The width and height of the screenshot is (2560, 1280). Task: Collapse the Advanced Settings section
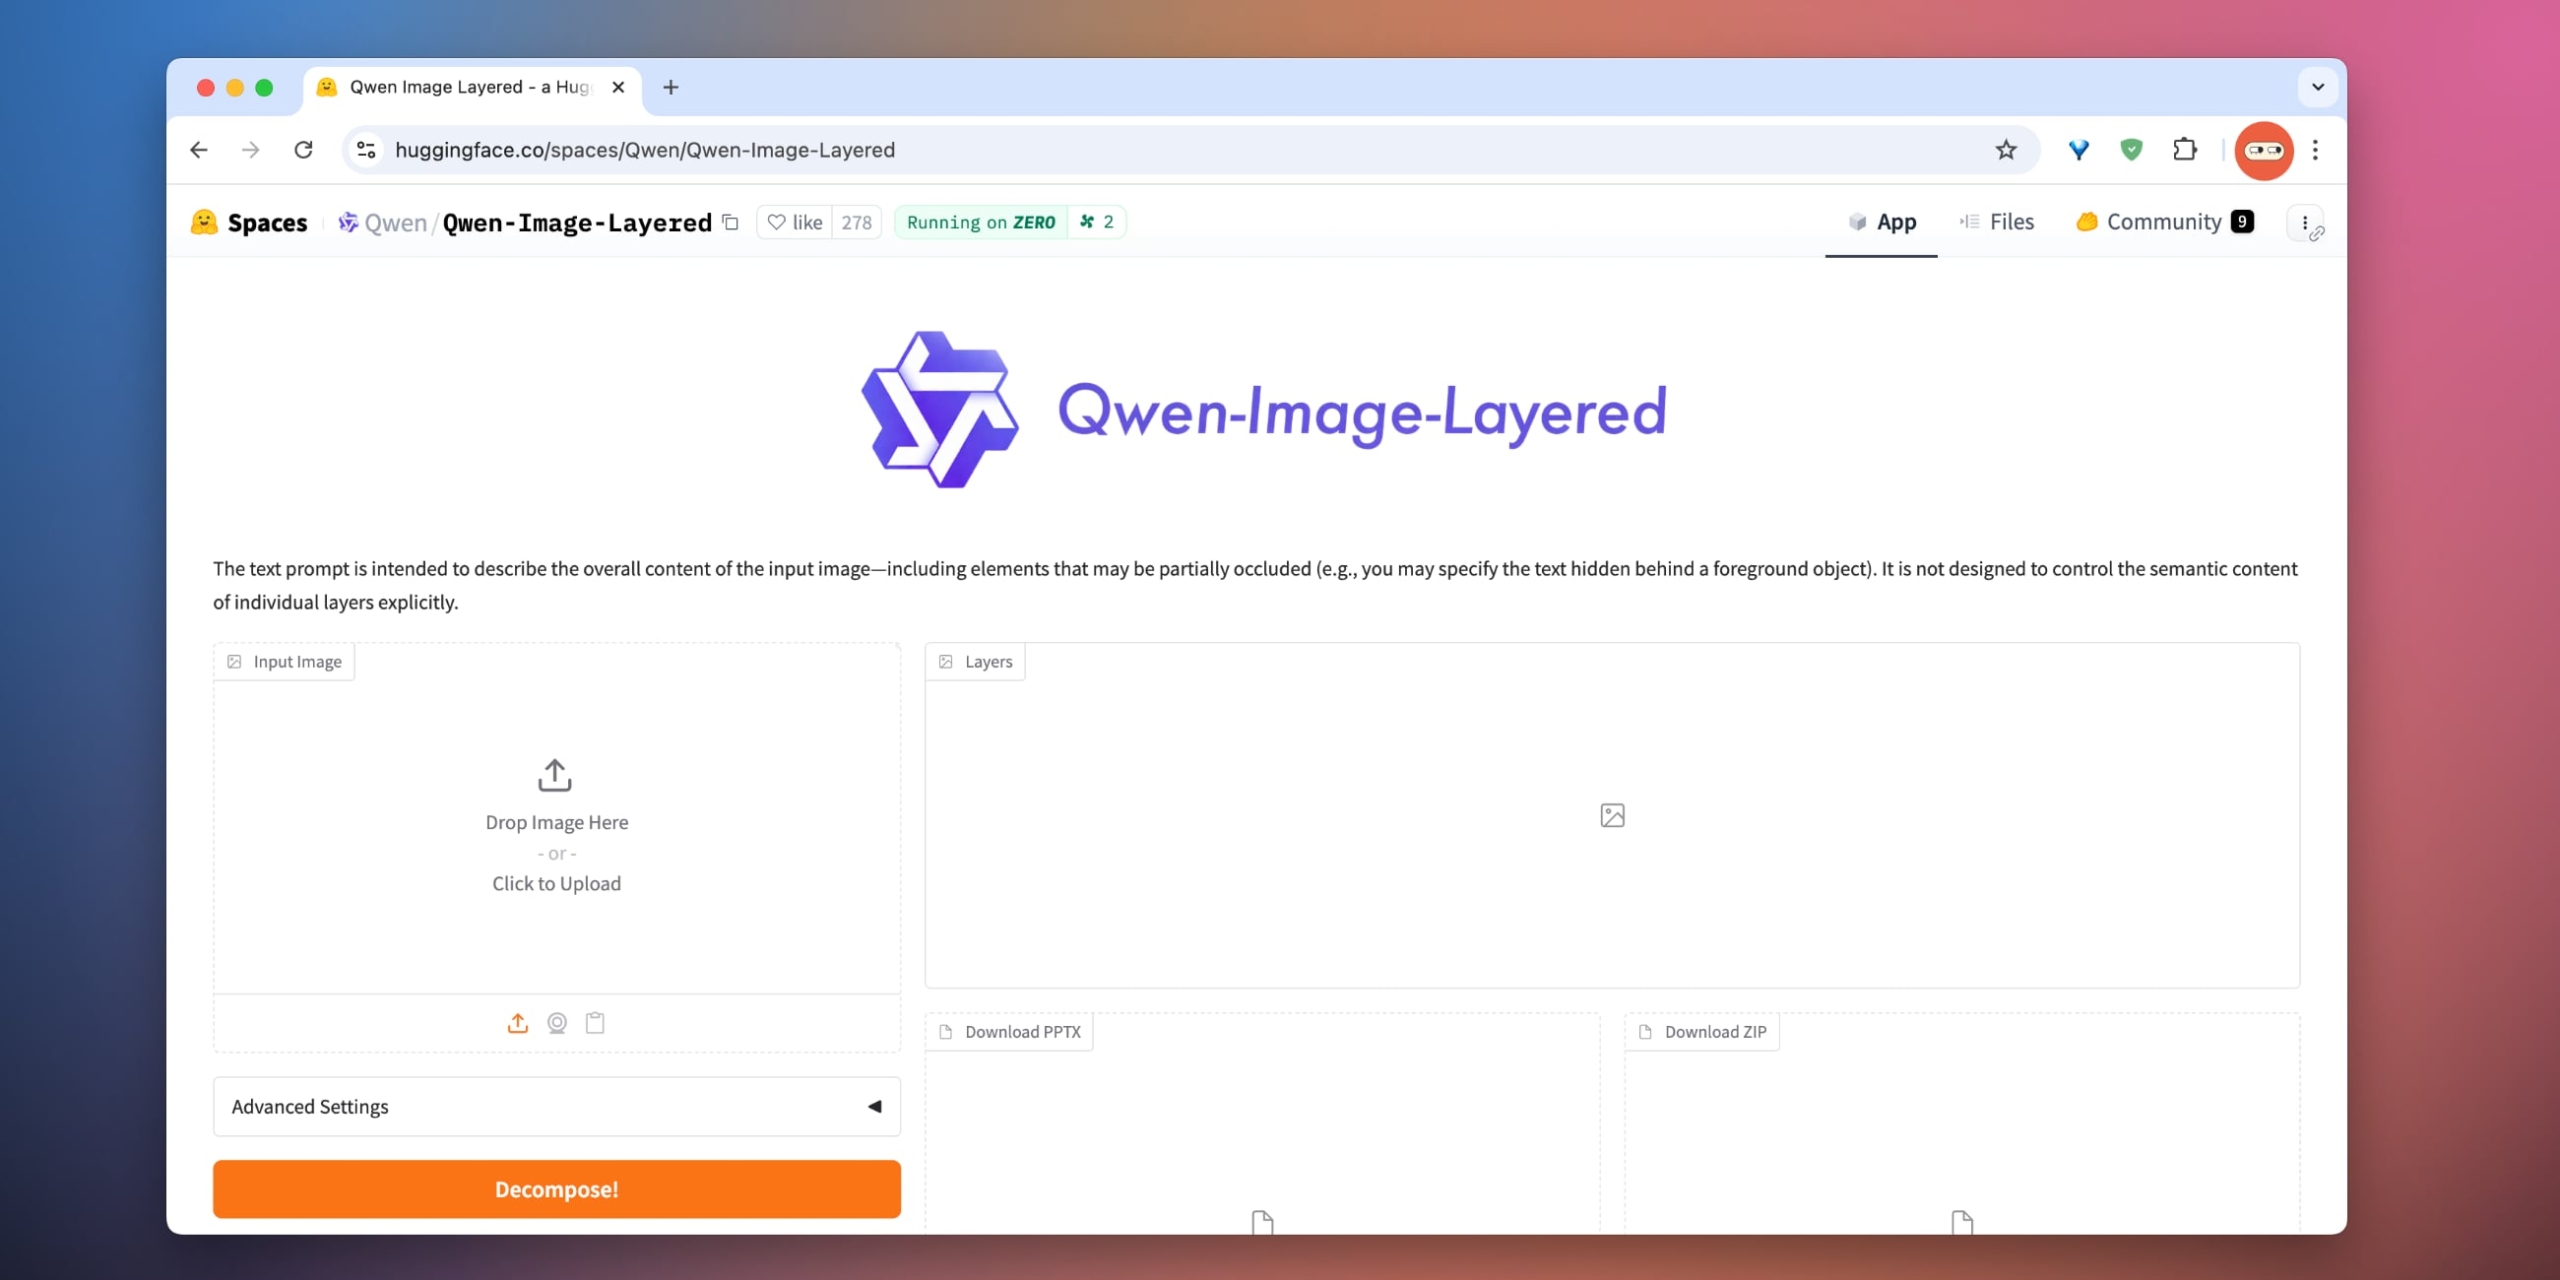pos(874,1106)
